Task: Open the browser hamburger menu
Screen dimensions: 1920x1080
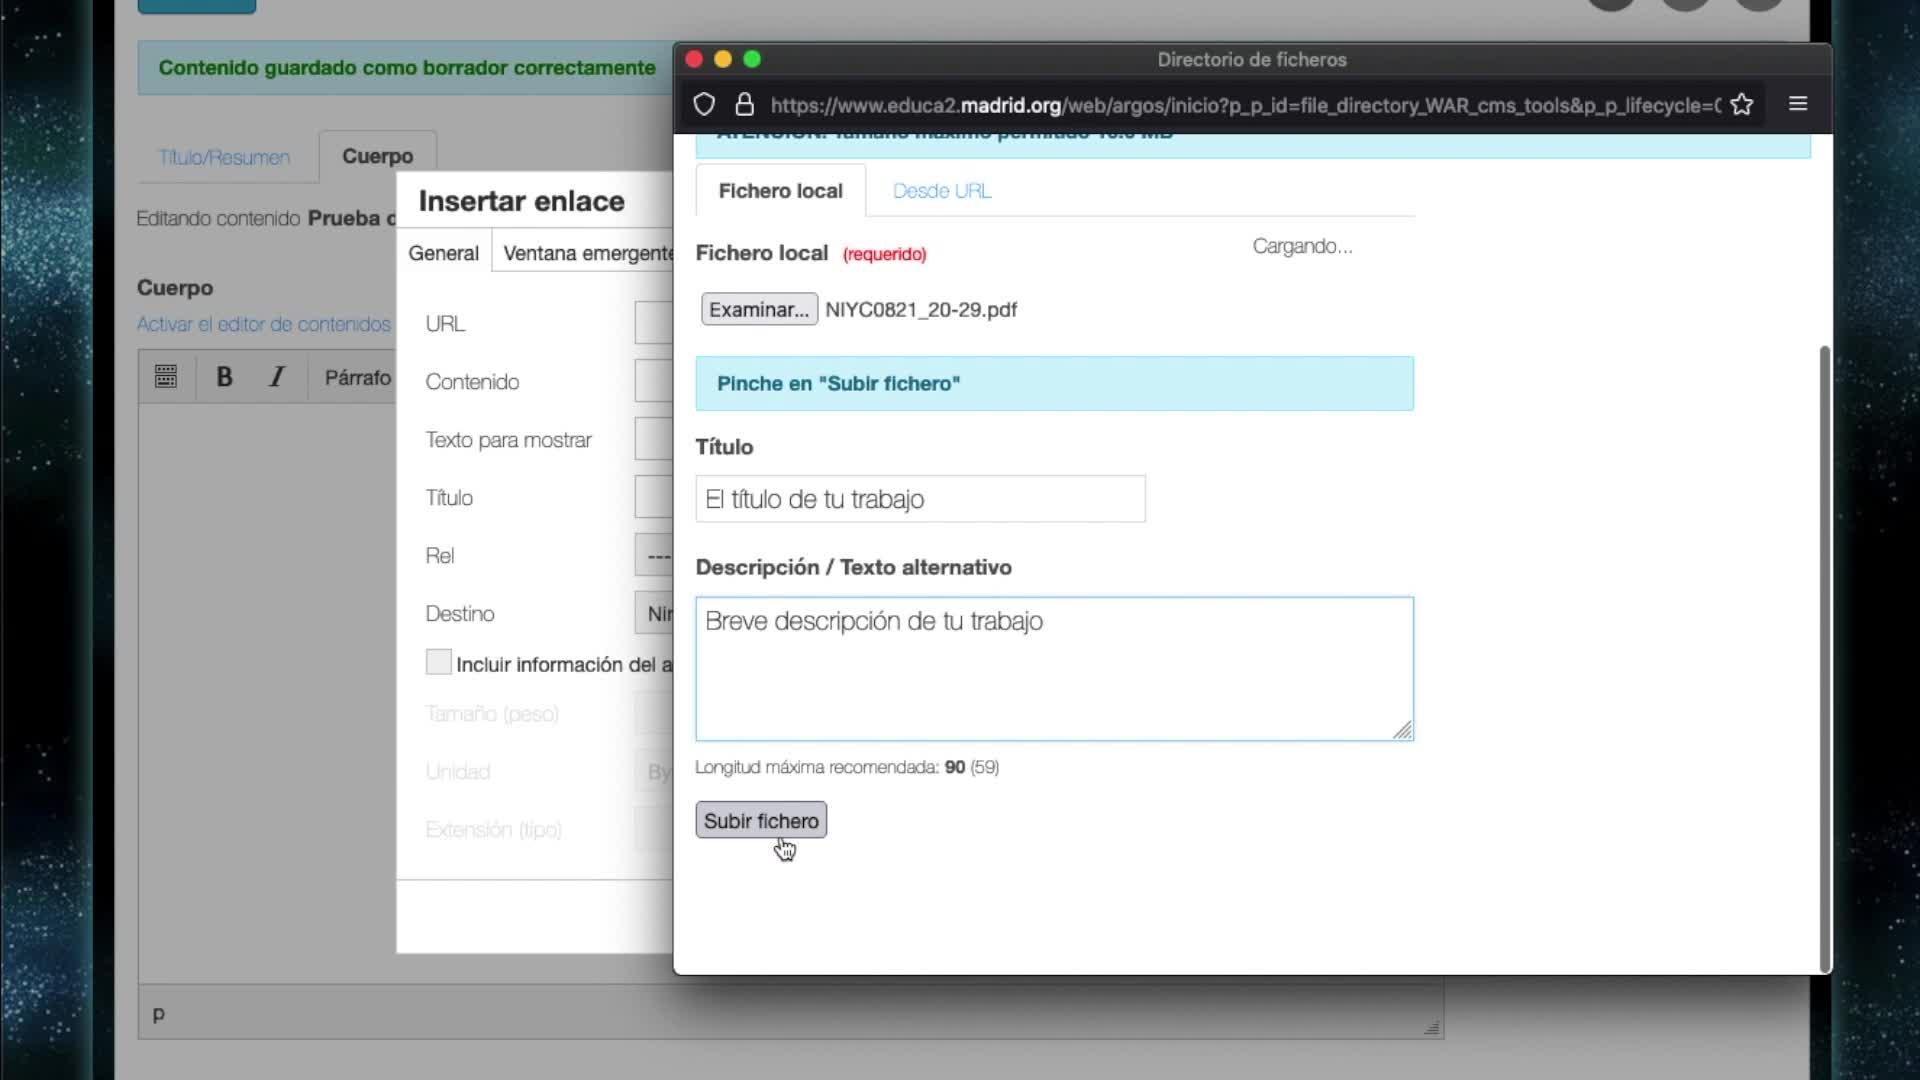Action: click(1798, 104)
